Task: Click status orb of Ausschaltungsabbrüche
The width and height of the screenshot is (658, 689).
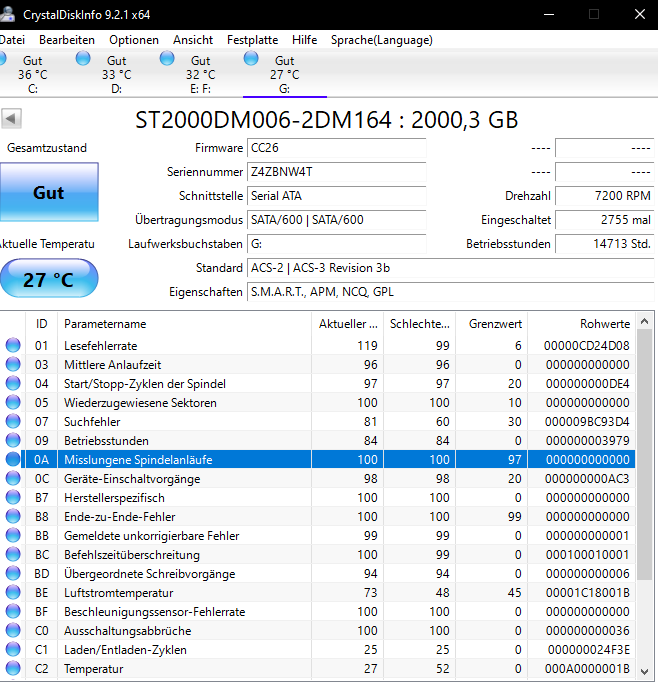Action: (13, 630)
